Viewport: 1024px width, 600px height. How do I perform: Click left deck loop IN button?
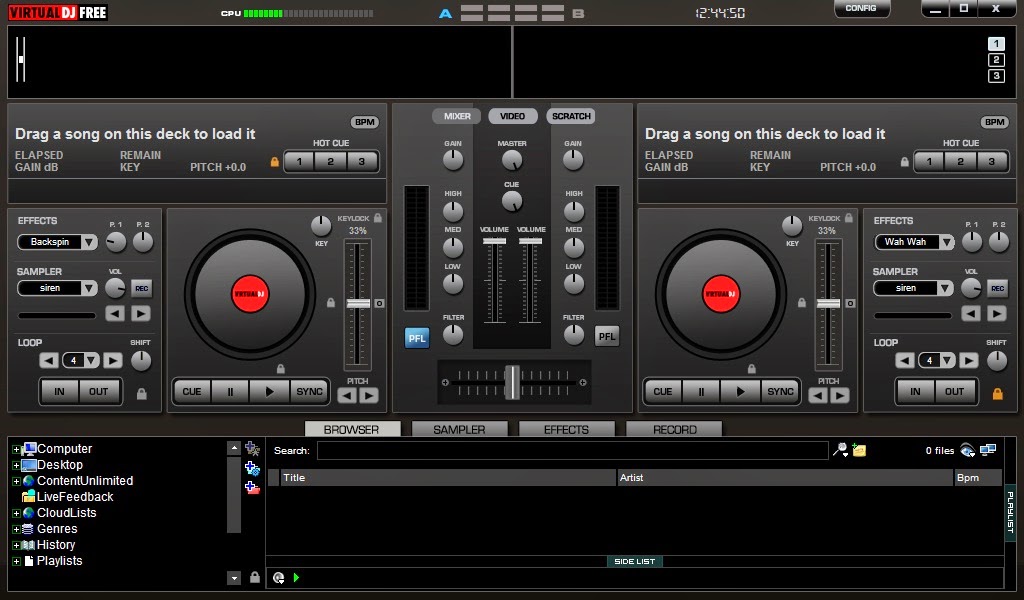(59, 392)
